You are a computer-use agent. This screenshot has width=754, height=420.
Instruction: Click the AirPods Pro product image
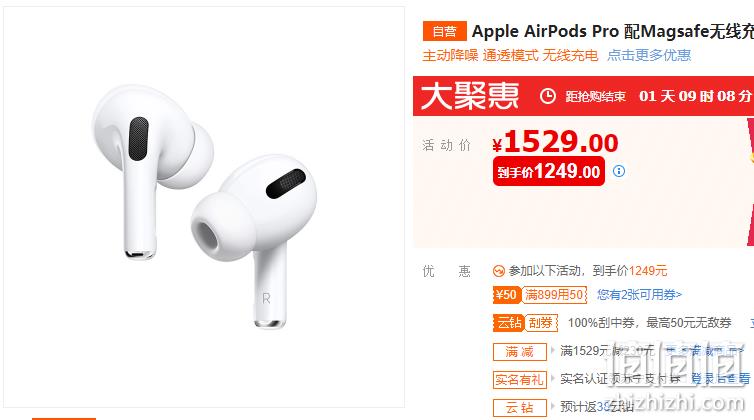click(204, 207)
